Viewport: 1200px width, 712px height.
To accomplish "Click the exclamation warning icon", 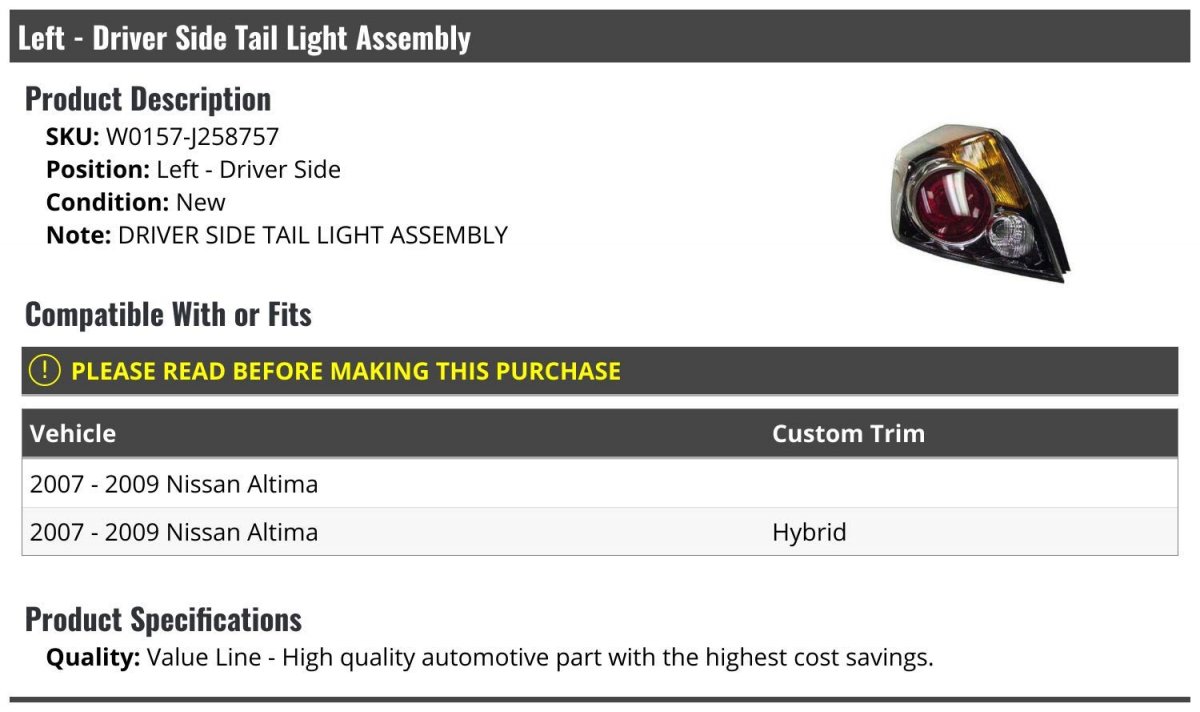I will (45, 371).
